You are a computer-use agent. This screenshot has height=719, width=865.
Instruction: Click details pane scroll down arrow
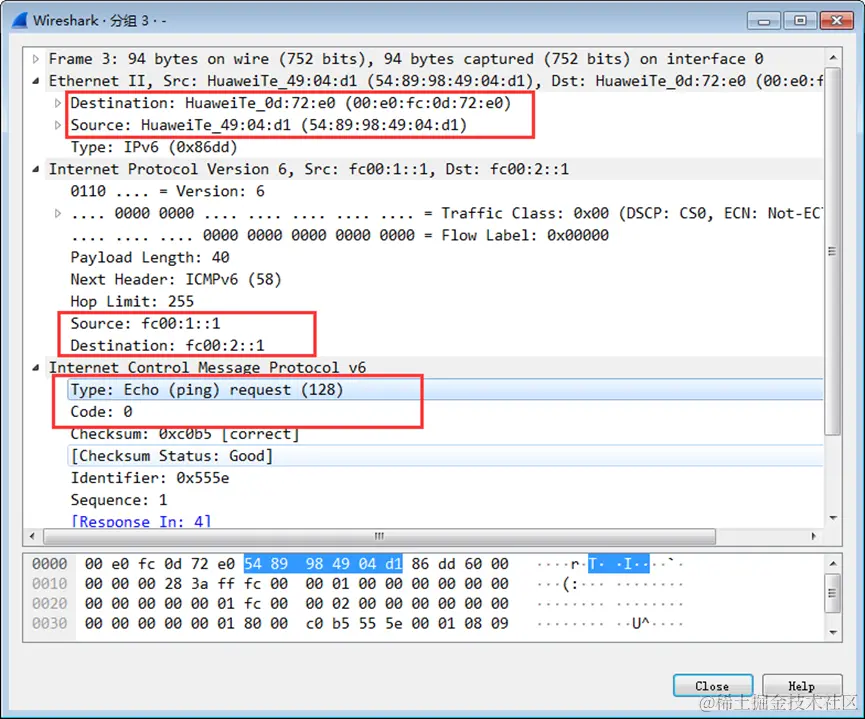tap(833, 518)
